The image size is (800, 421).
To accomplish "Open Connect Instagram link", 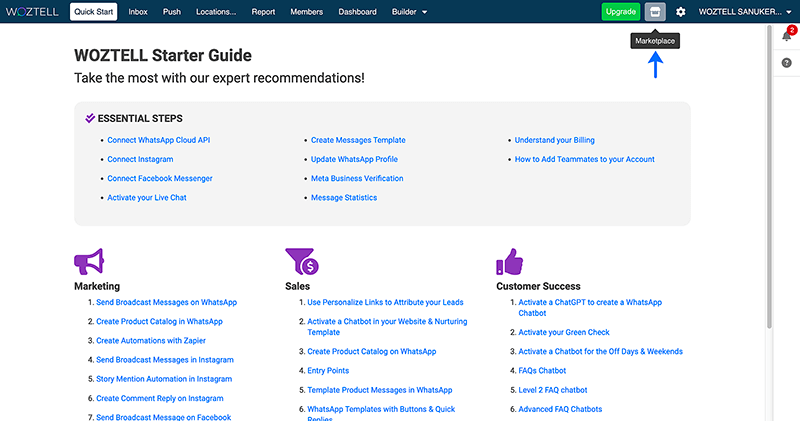I will coord(140,159).
